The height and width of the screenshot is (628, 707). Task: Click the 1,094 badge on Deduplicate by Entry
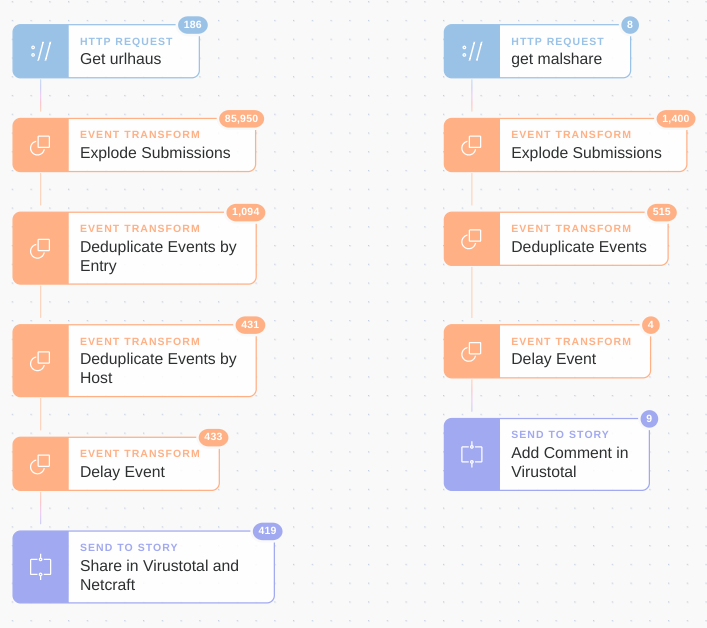(x=246, y=212)
